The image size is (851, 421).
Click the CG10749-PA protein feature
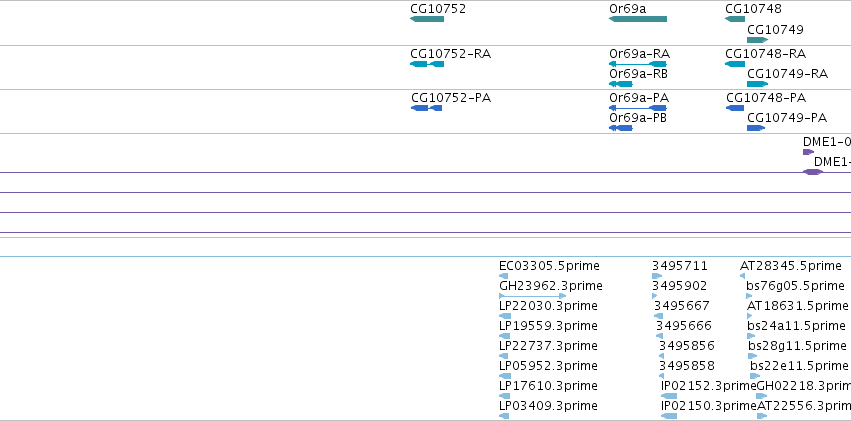pyautogui.click(x=756, y=128)
